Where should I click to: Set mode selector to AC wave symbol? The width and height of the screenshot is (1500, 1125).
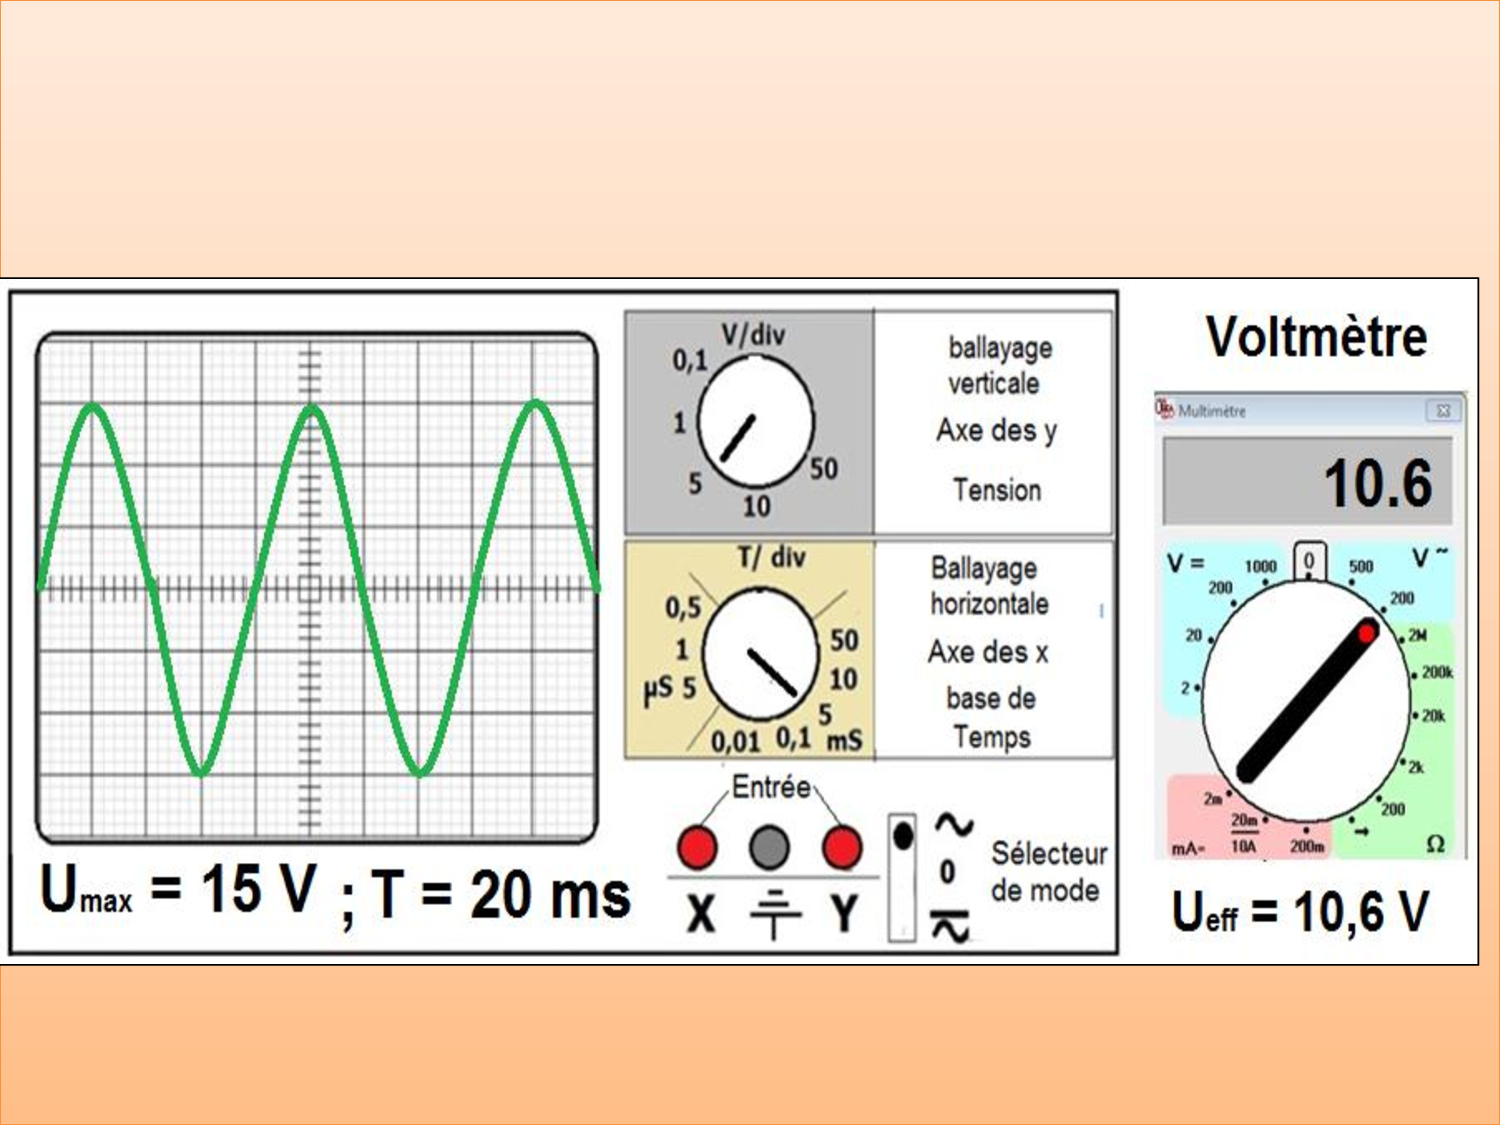(953, 825)
